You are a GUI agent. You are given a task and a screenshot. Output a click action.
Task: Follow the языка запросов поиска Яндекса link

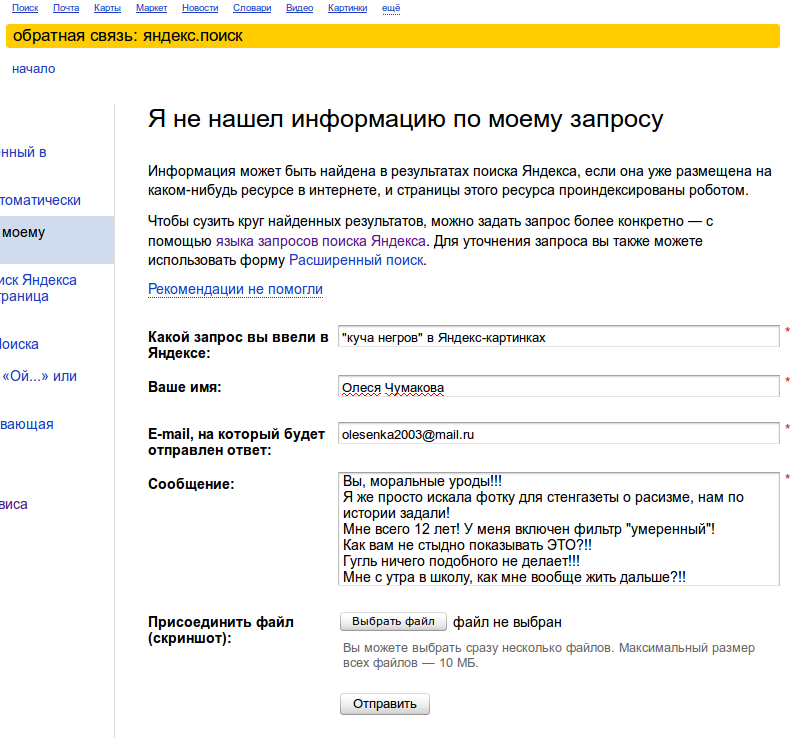point(320,241)
